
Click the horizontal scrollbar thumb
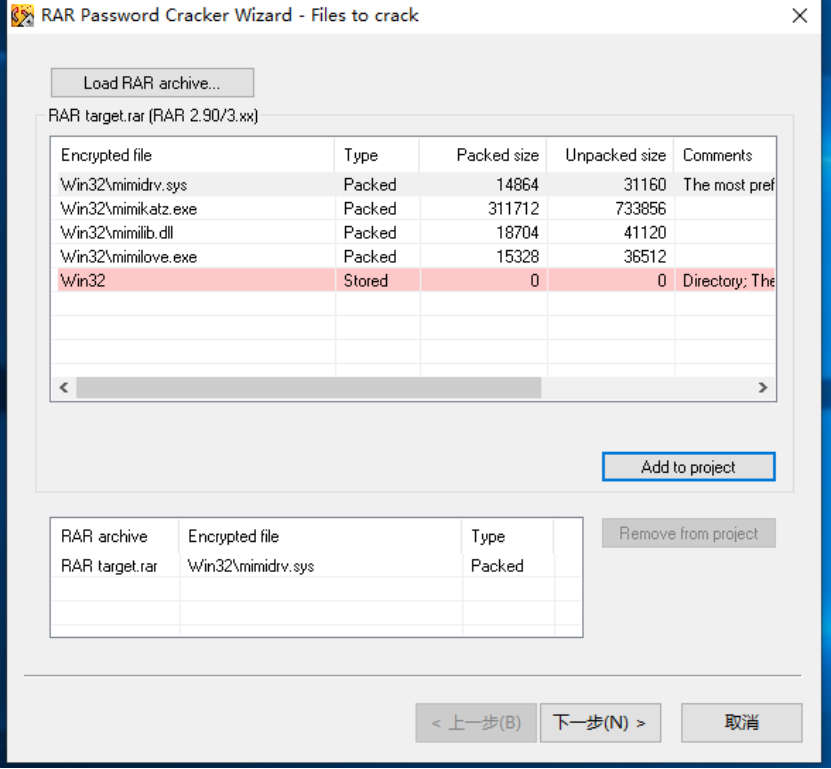click(308, 387)
